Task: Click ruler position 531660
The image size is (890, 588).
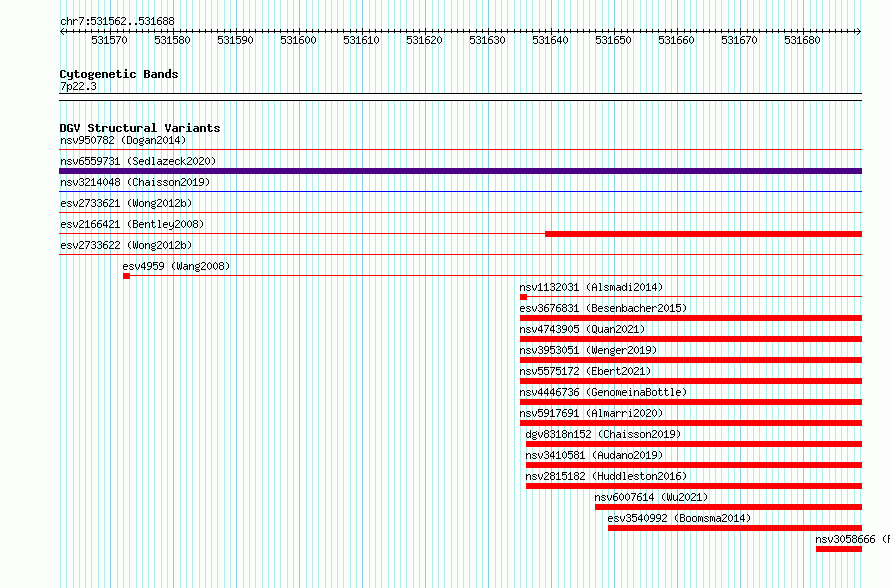Action: [x=677, y=40]
